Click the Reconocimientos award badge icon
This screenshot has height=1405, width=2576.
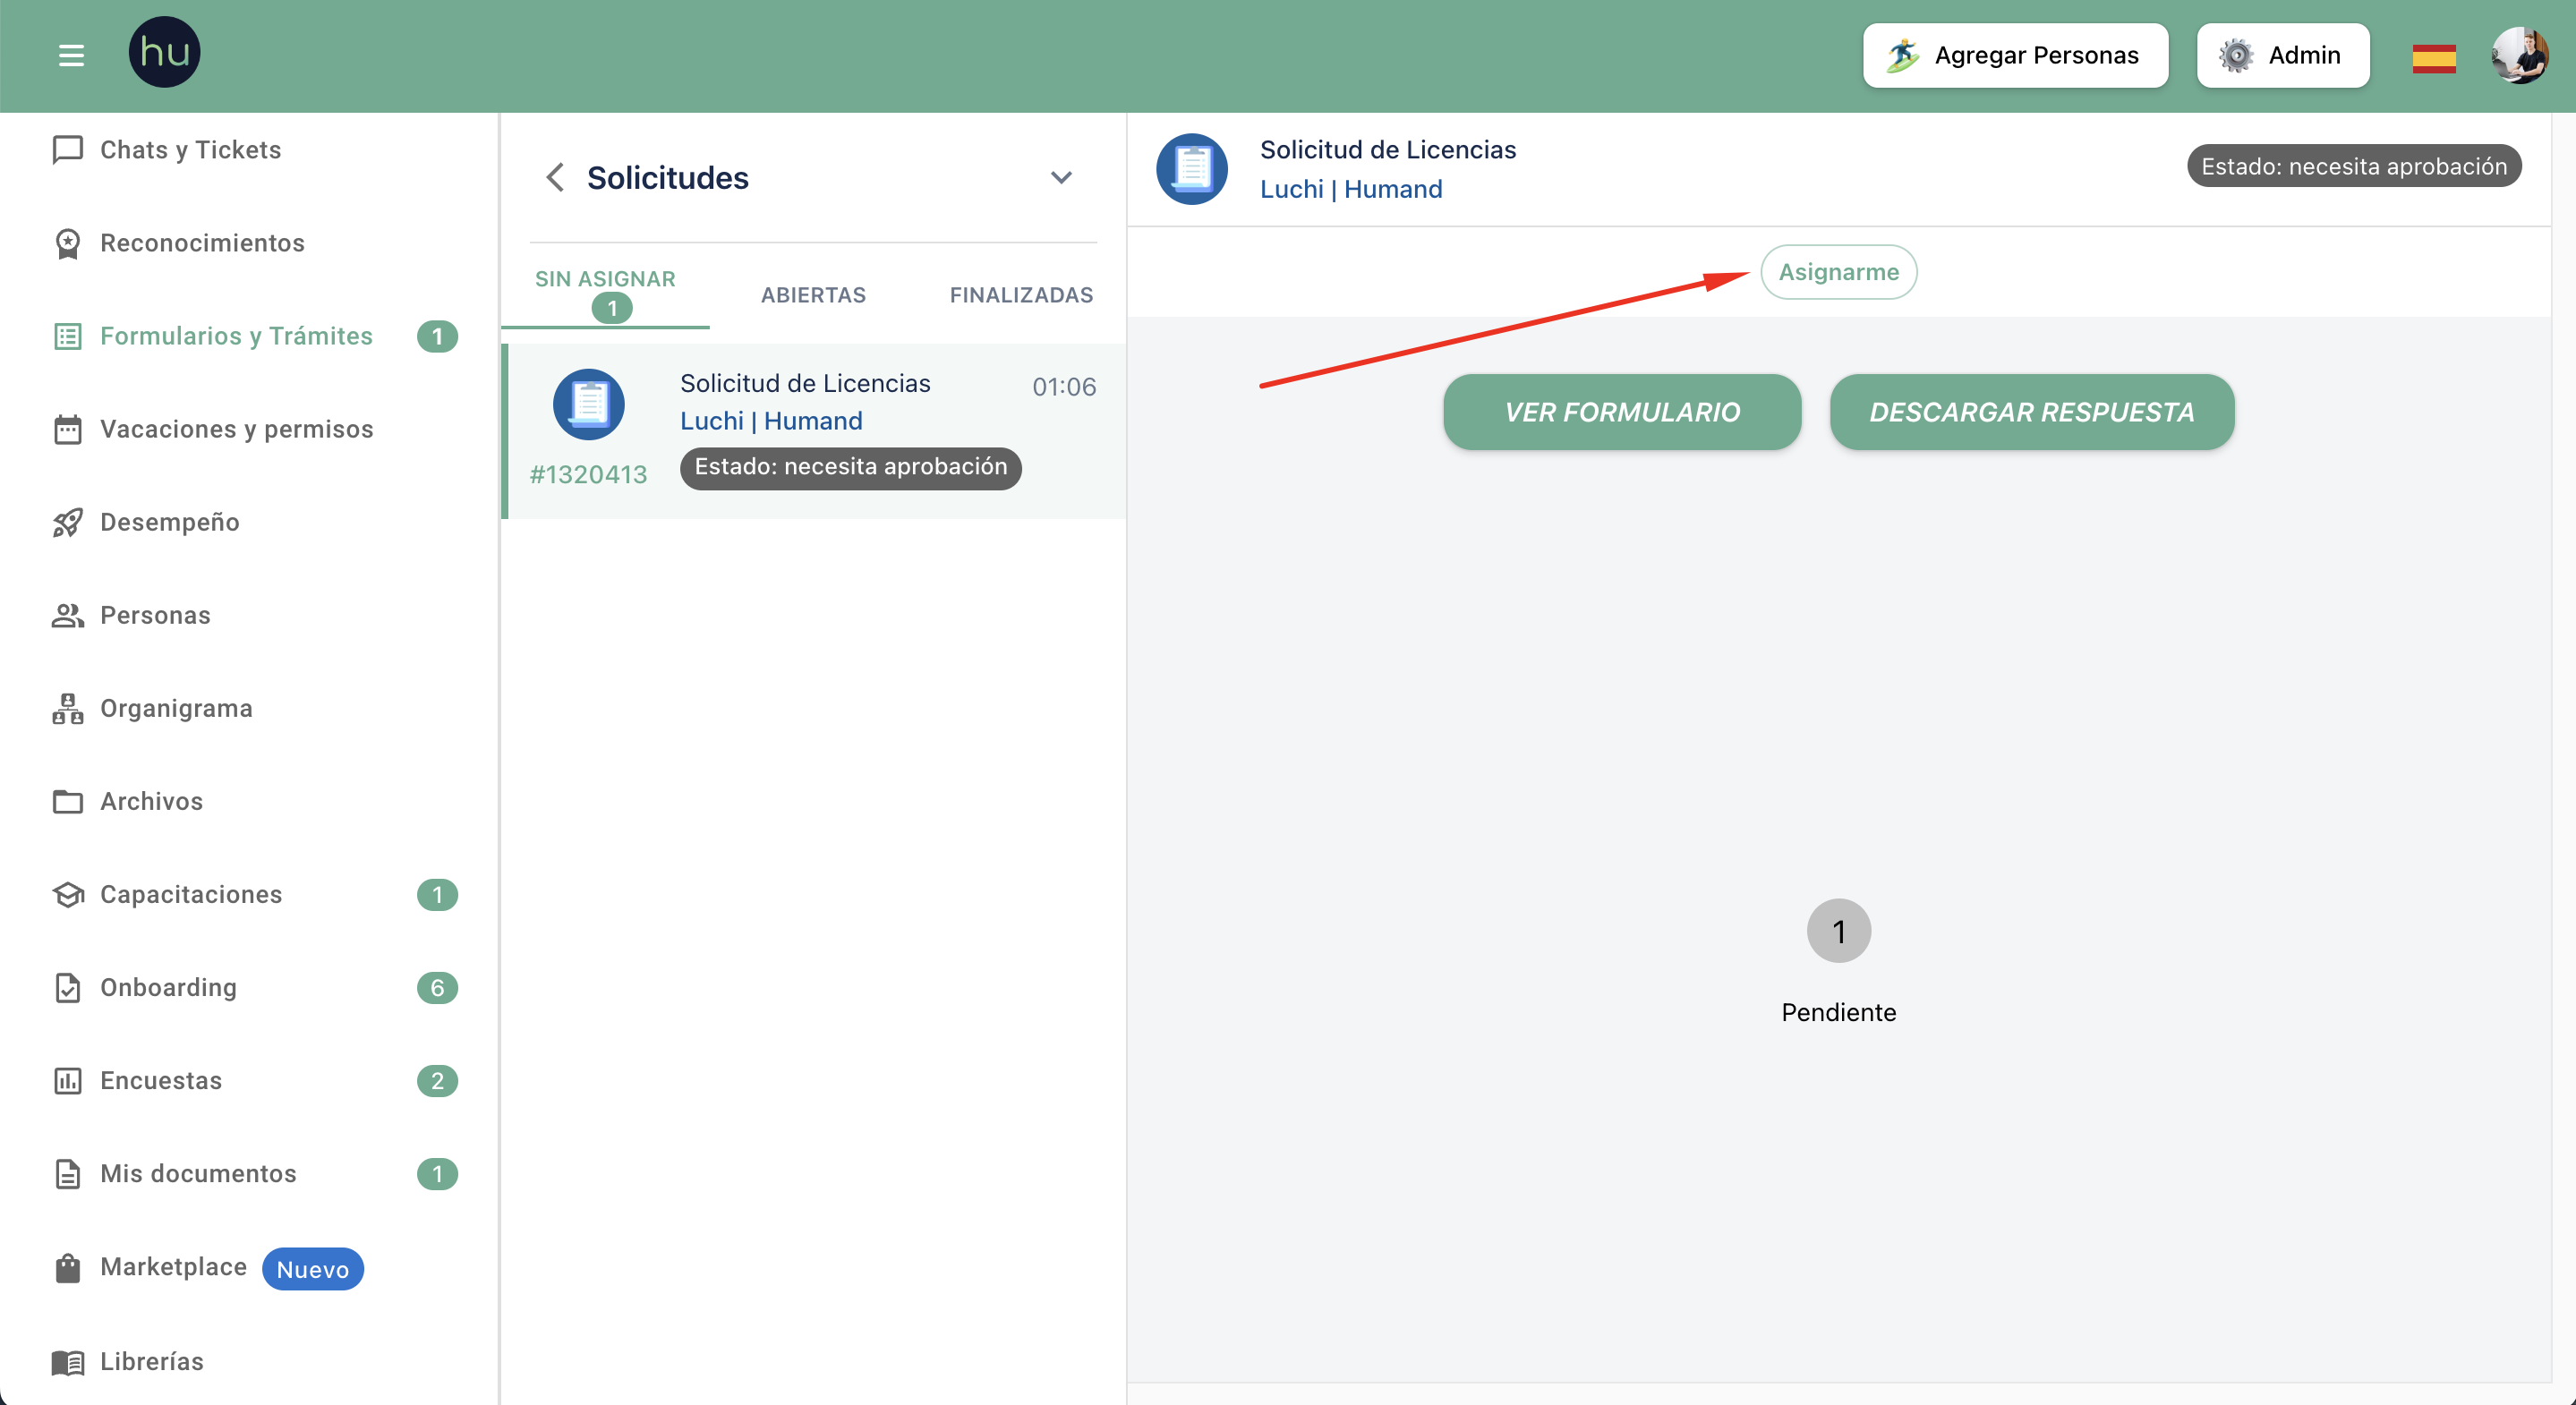click(x=67, y=243)
